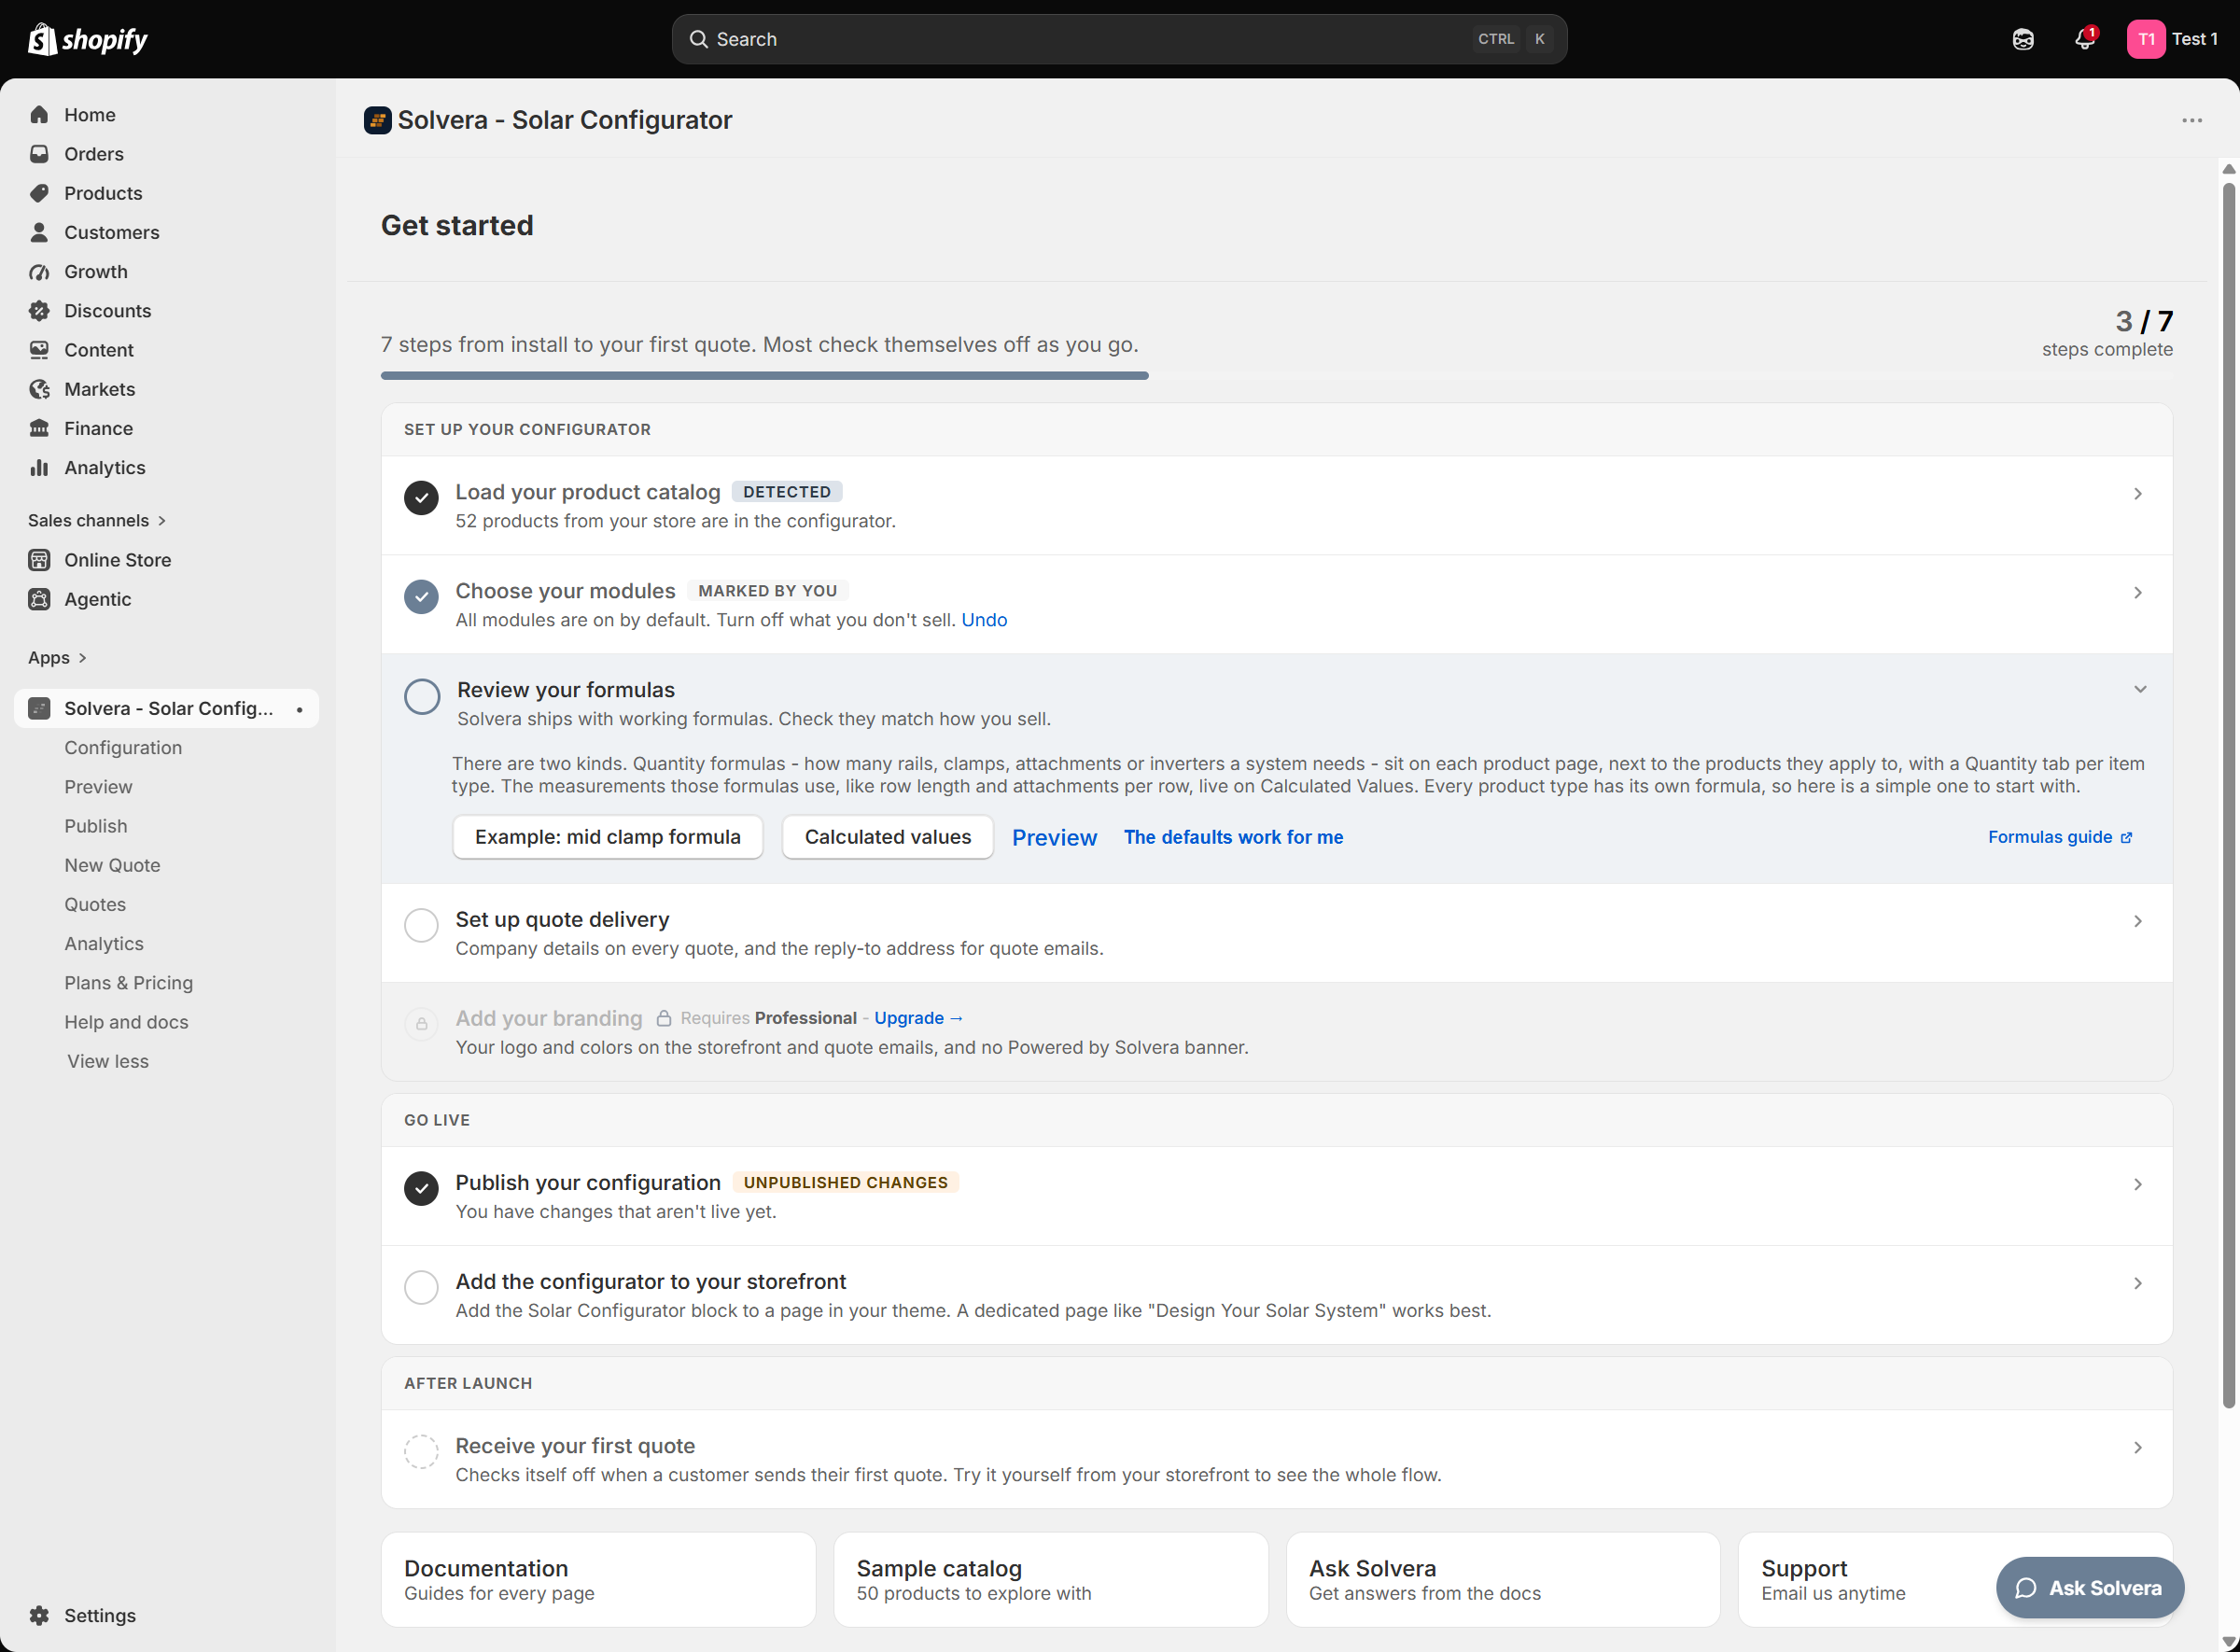Go to the Publish page in sidebar
2240x1652 pixels.
pos(96,827)
